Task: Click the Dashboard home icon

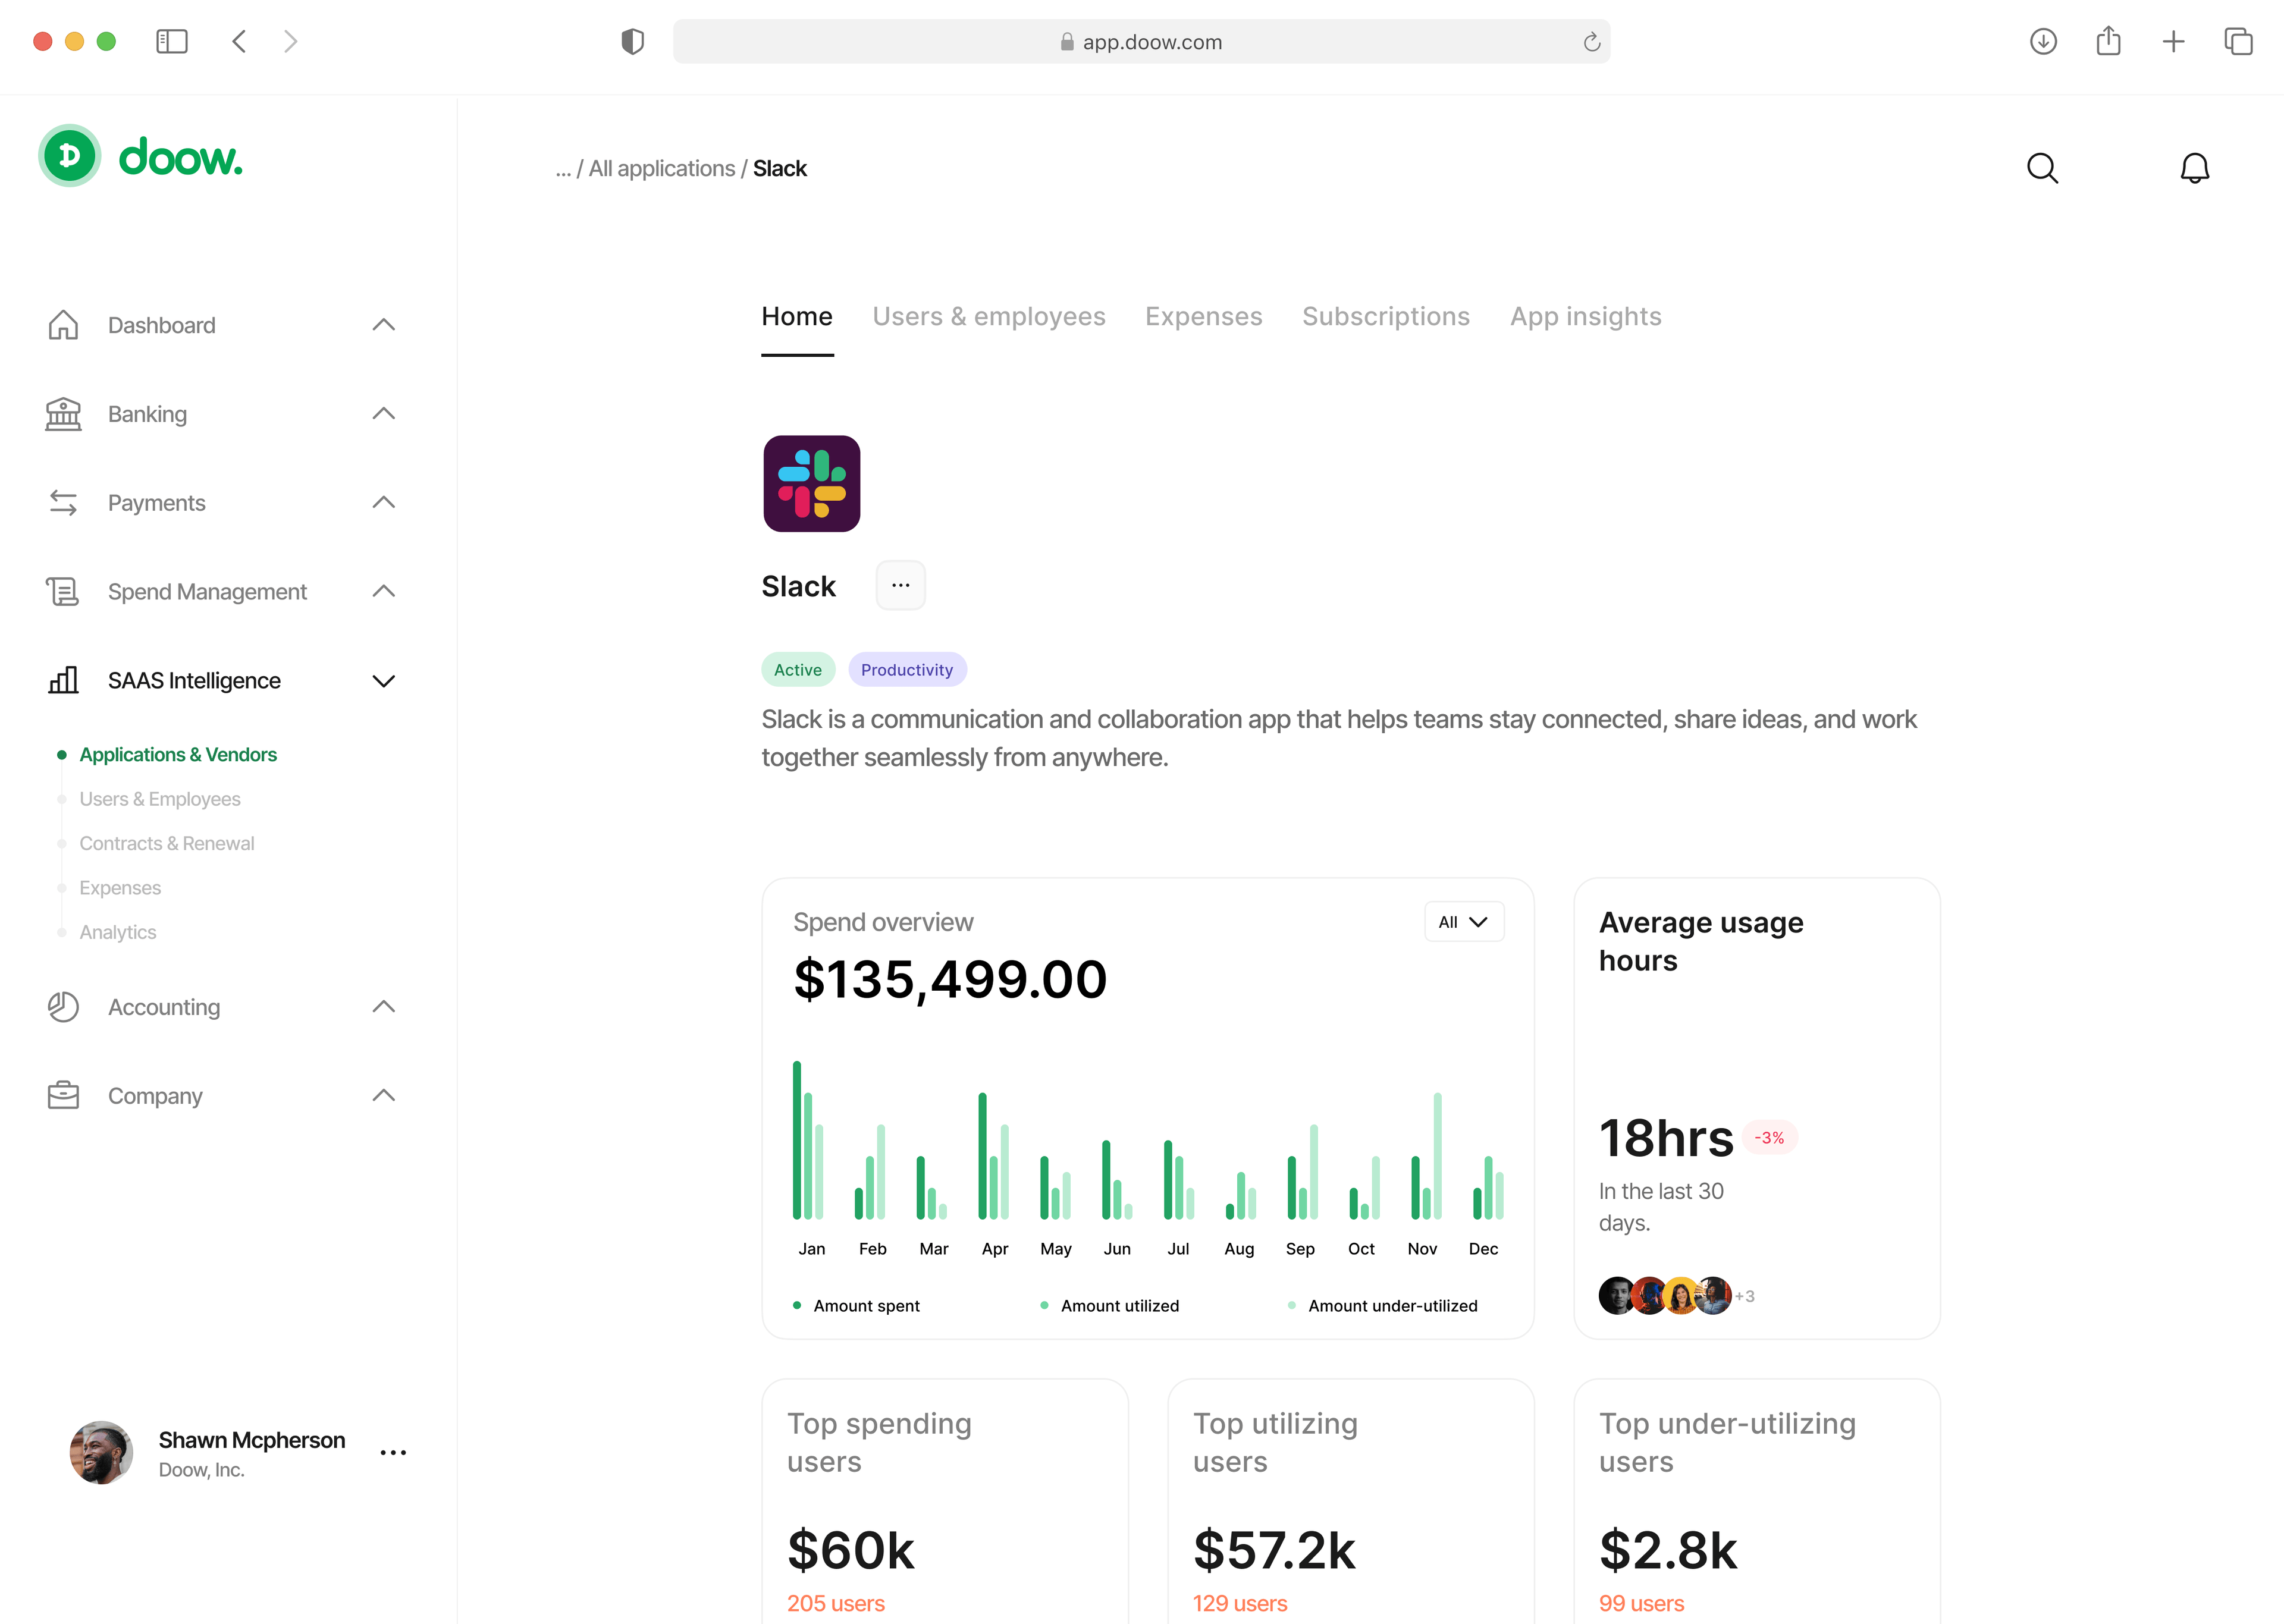Action: pos(63,325)
